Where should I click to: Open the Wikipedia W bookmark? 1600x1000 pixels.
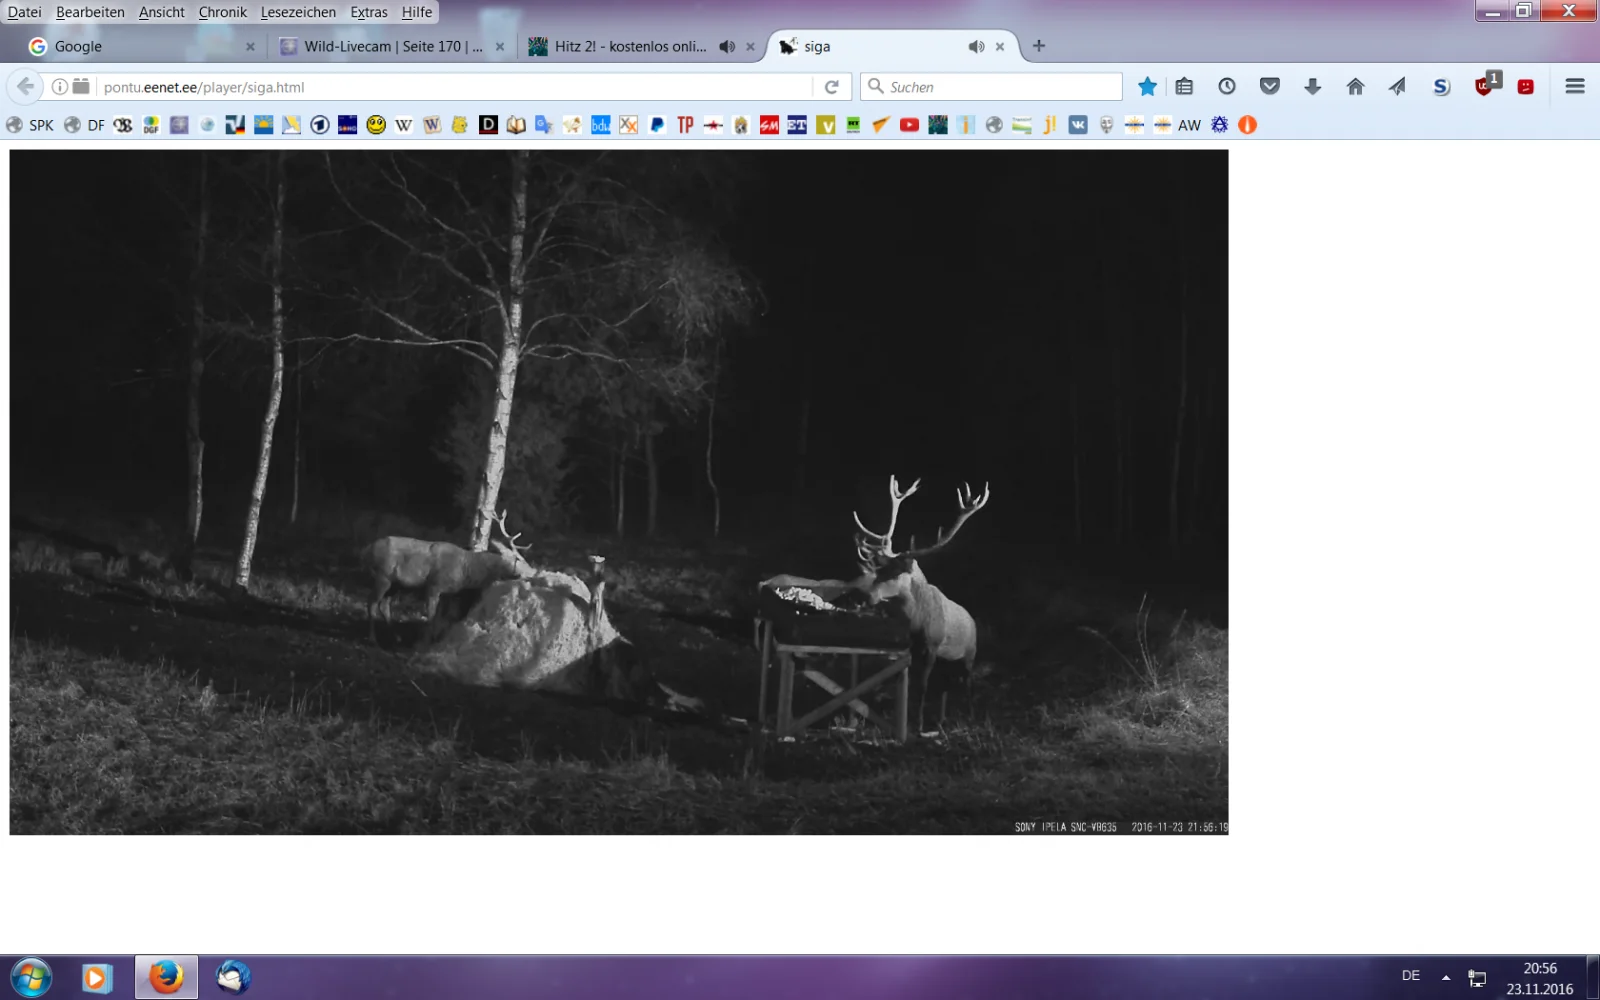click(x=404, y=125)
